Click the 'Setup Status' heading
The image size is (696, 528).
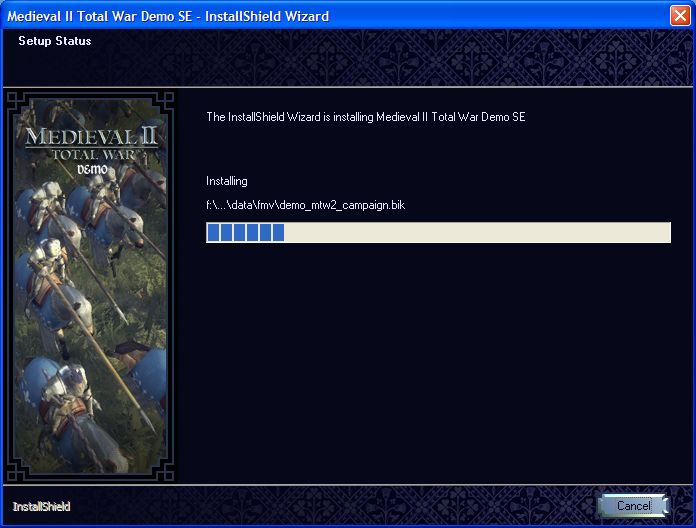[55, 41]
